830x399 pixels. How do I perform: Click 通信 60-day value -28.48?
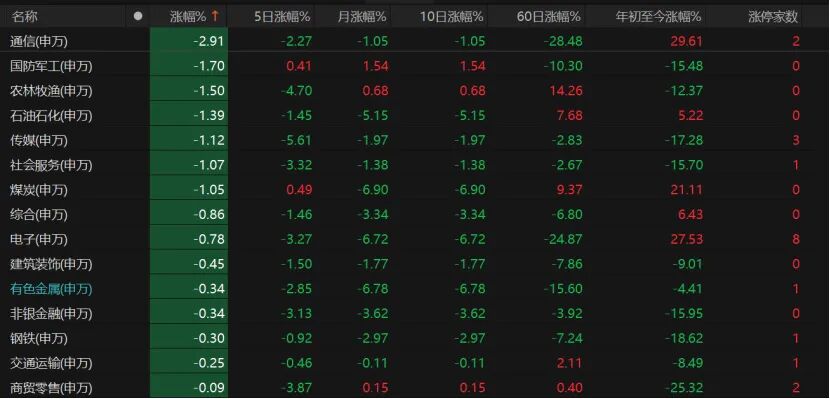click(x=563, y=41)
